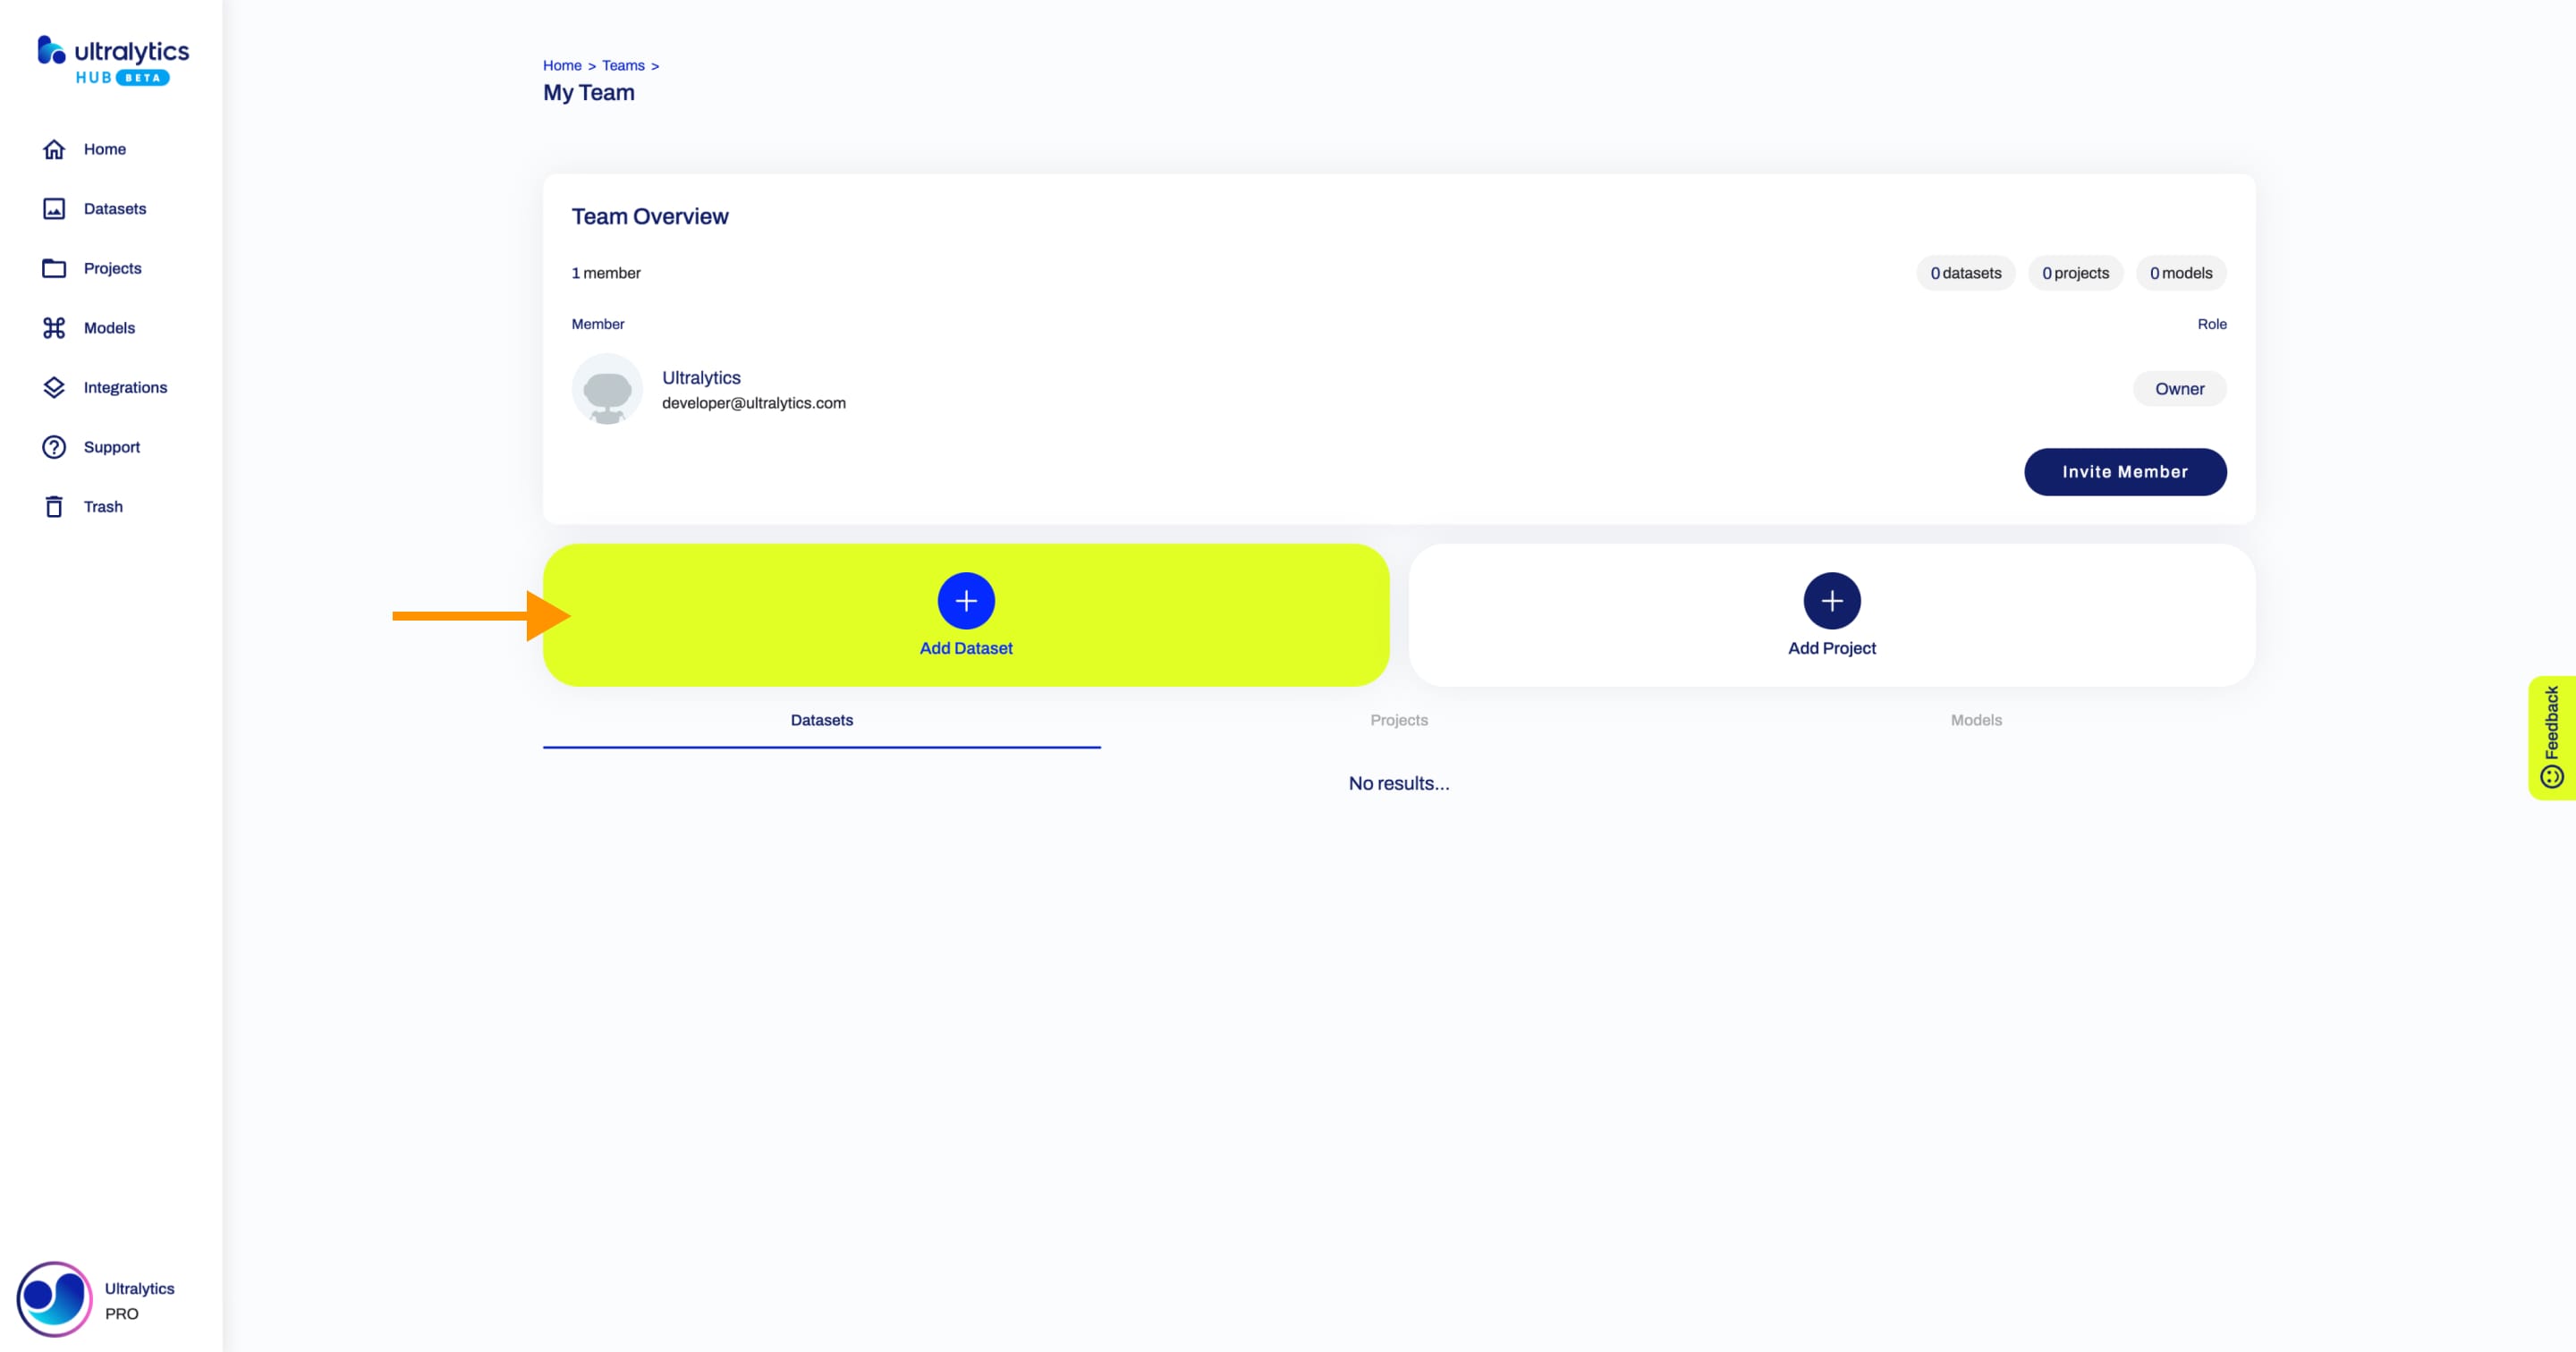Toggle the Owner role indicator

[2179, 388]
